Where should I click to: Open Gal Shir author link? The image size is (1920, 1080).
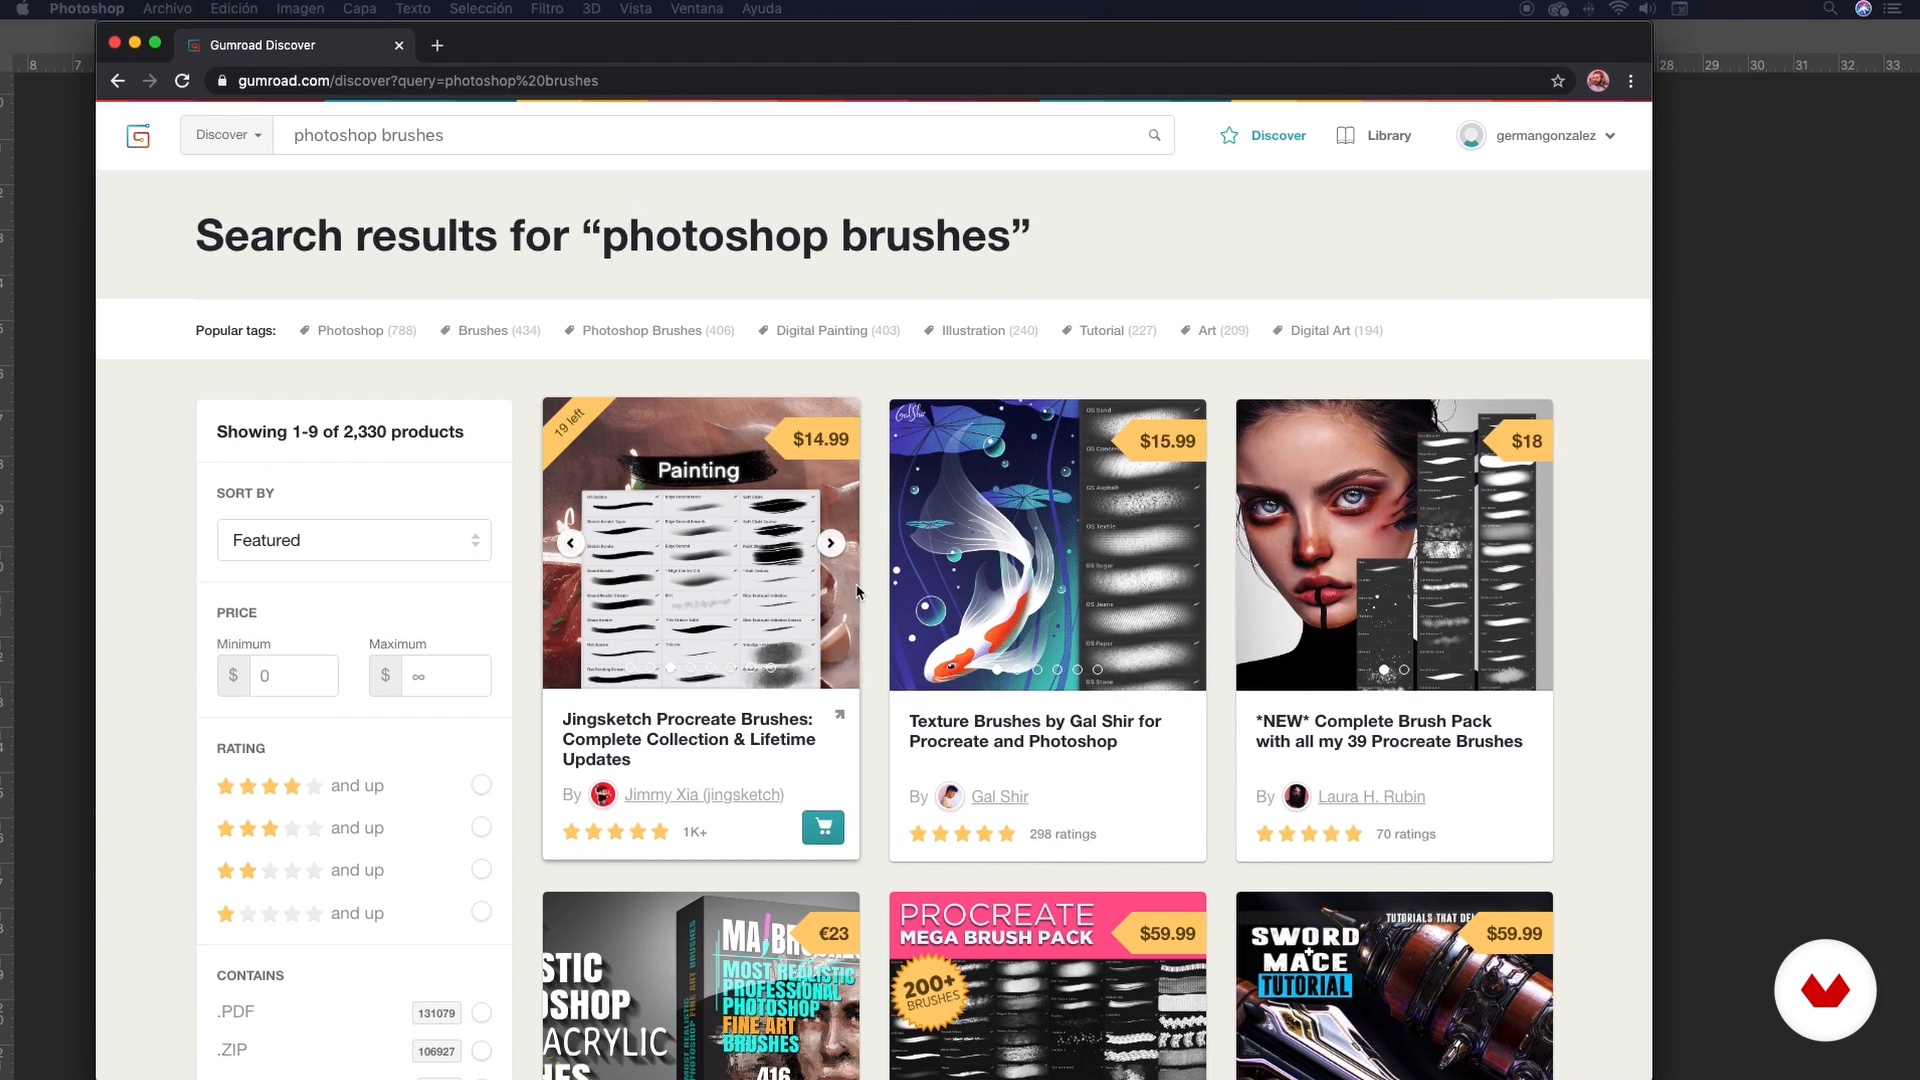click(x=1000, y=797)
